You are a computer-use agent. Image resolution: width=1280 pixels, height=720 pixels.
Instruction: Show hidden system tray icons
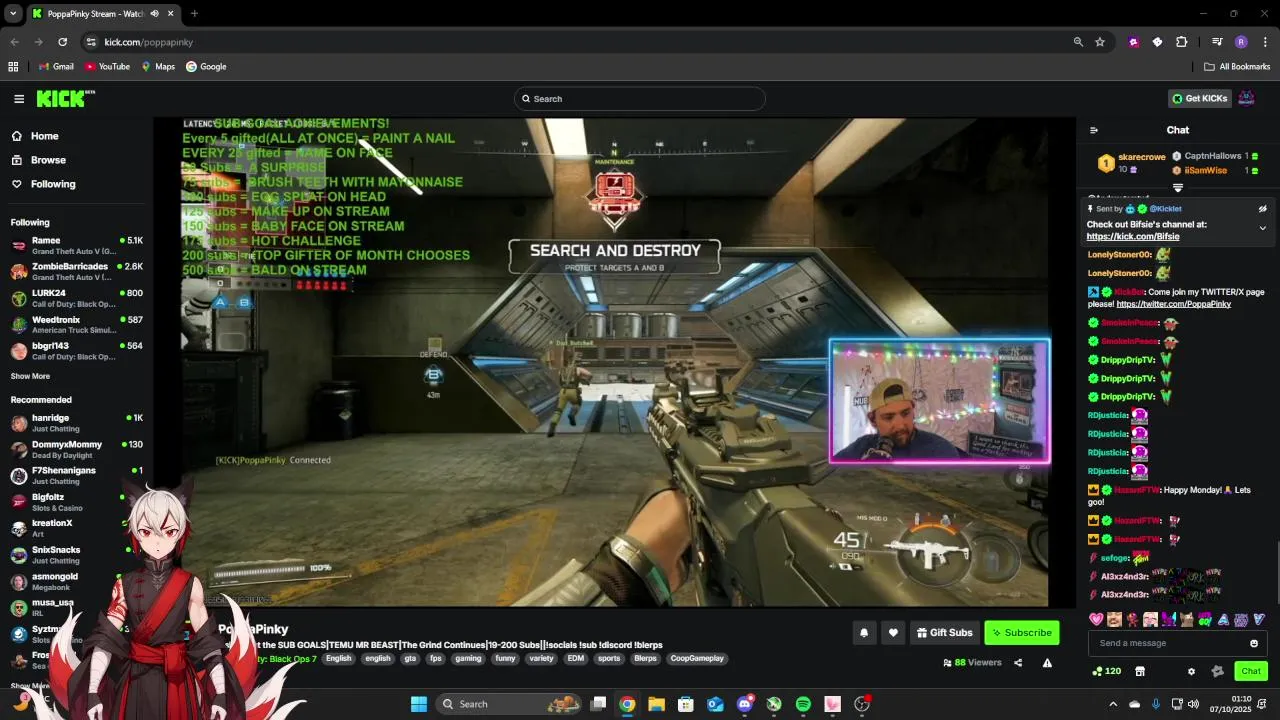(x=1113, y=704)
